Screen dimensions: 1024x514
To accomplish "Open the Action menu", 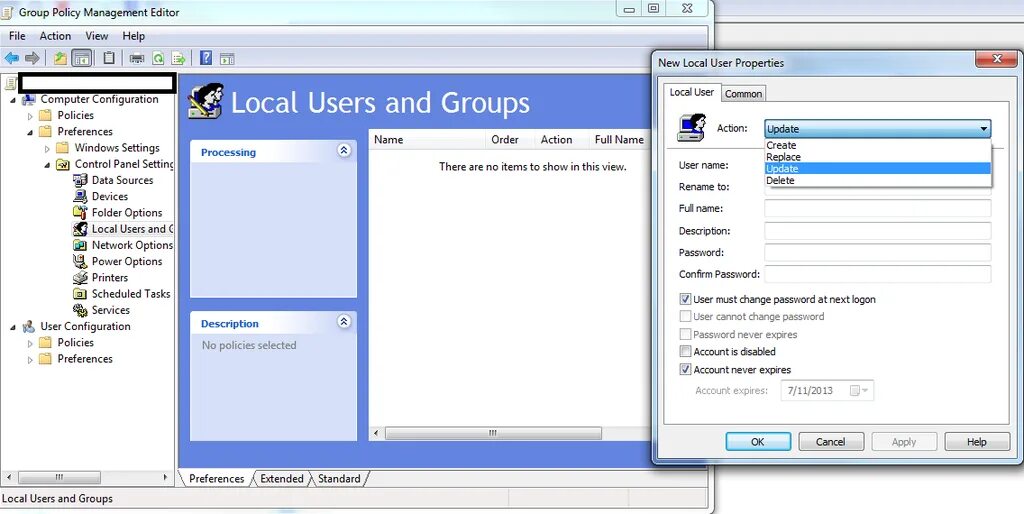I will (x=56, y=36).
